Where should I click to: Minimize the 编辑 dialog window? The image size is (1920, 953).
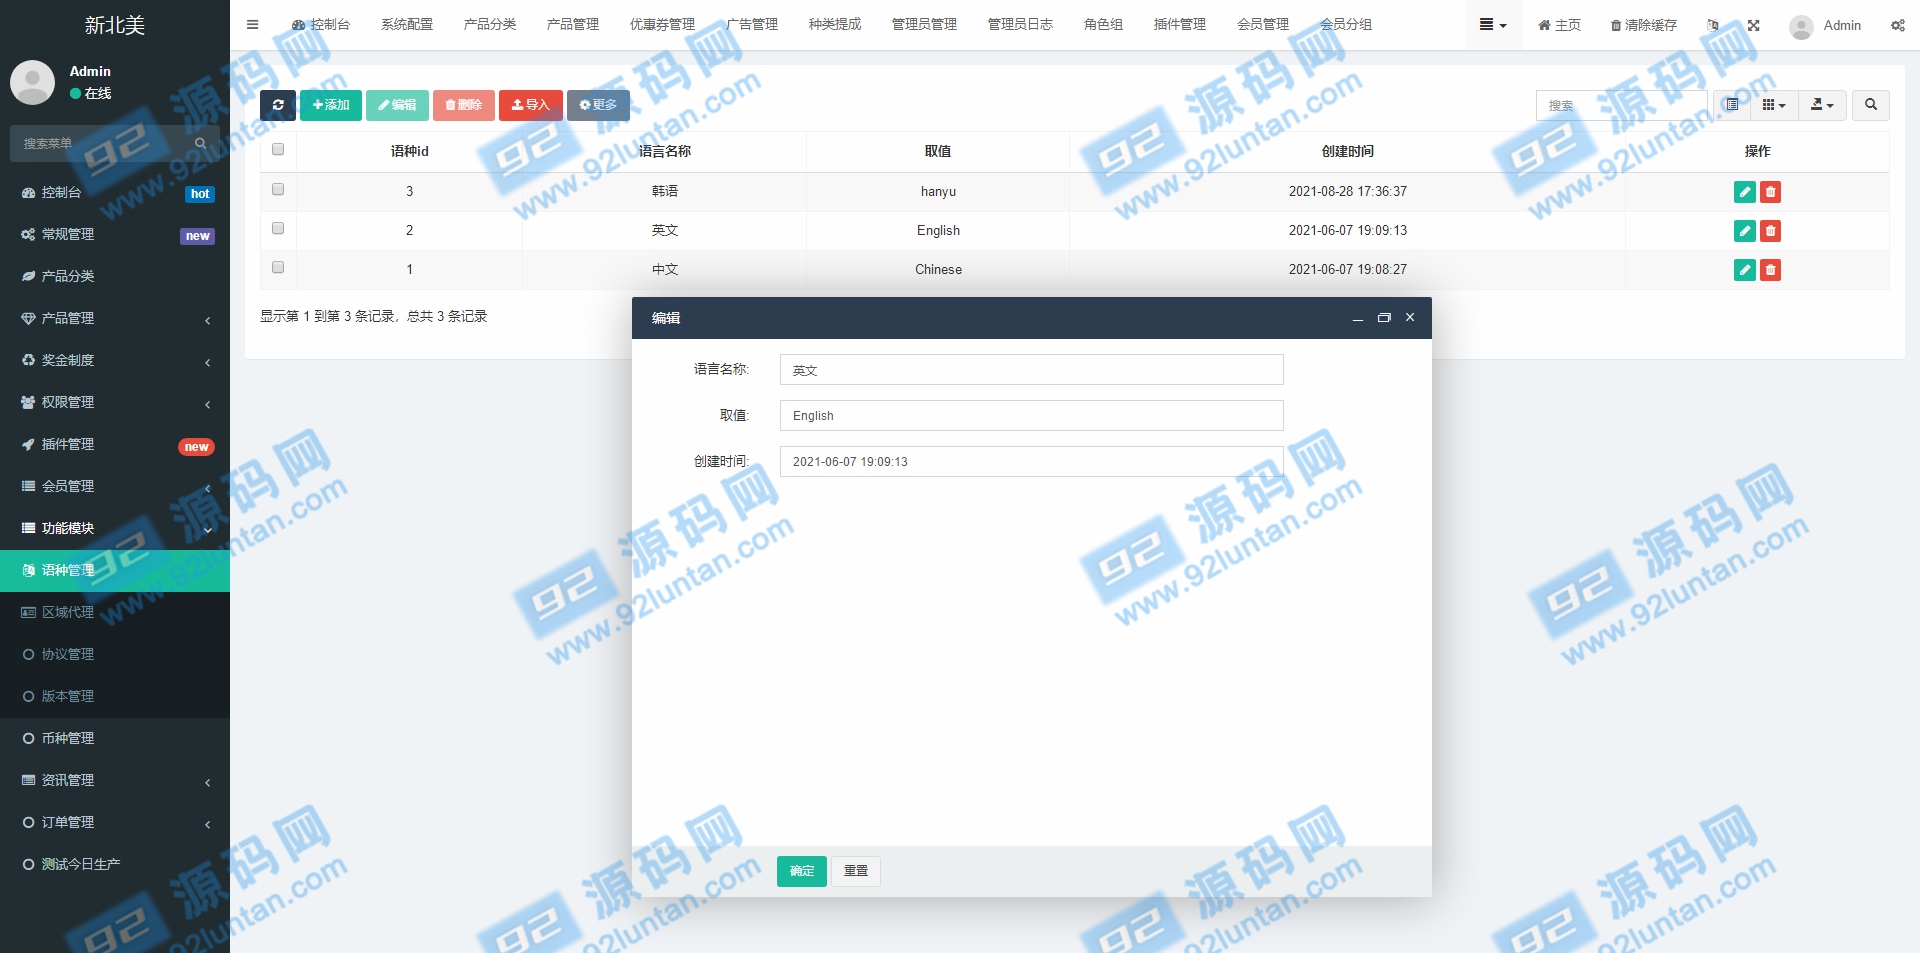(1358, 318)
